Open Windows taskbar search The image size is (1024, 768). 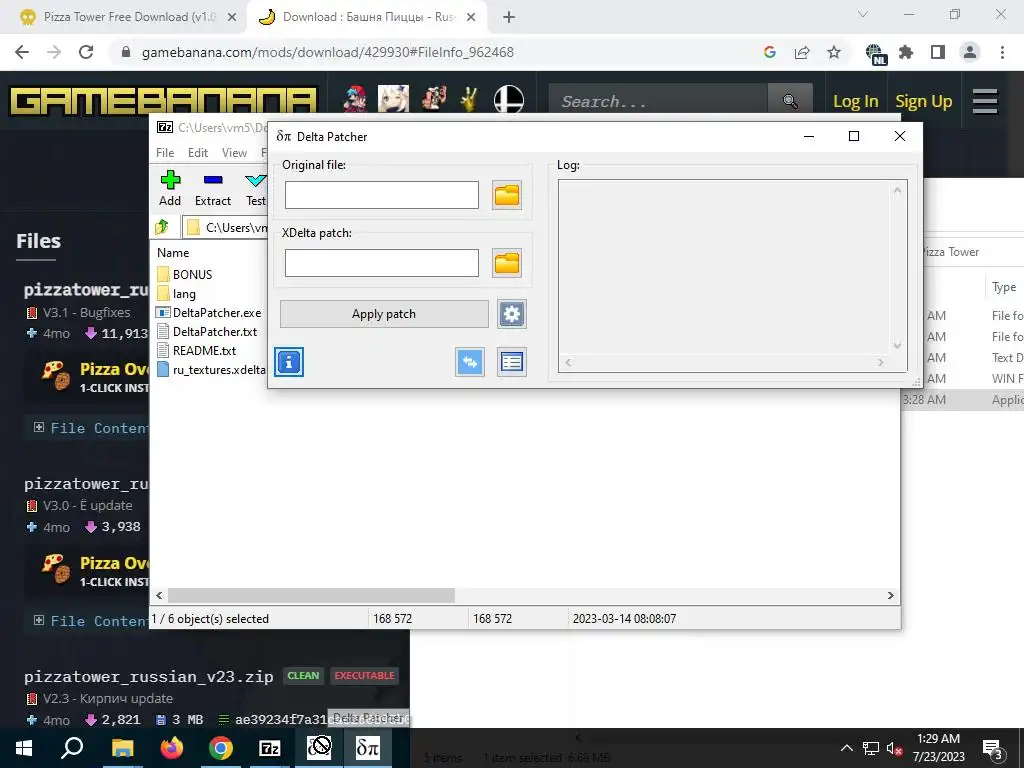click(72, 748)
